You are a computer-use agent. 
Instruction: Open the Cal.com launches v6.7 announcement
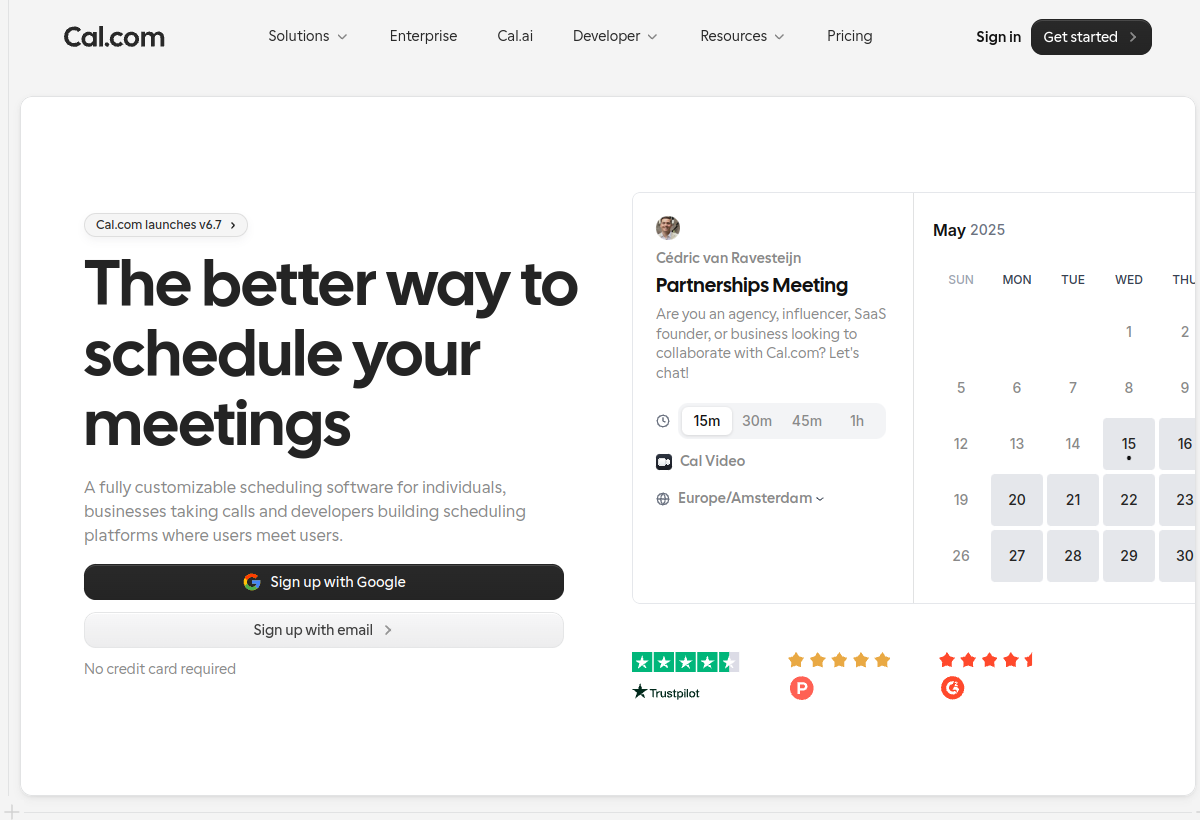tap(166, 225)
